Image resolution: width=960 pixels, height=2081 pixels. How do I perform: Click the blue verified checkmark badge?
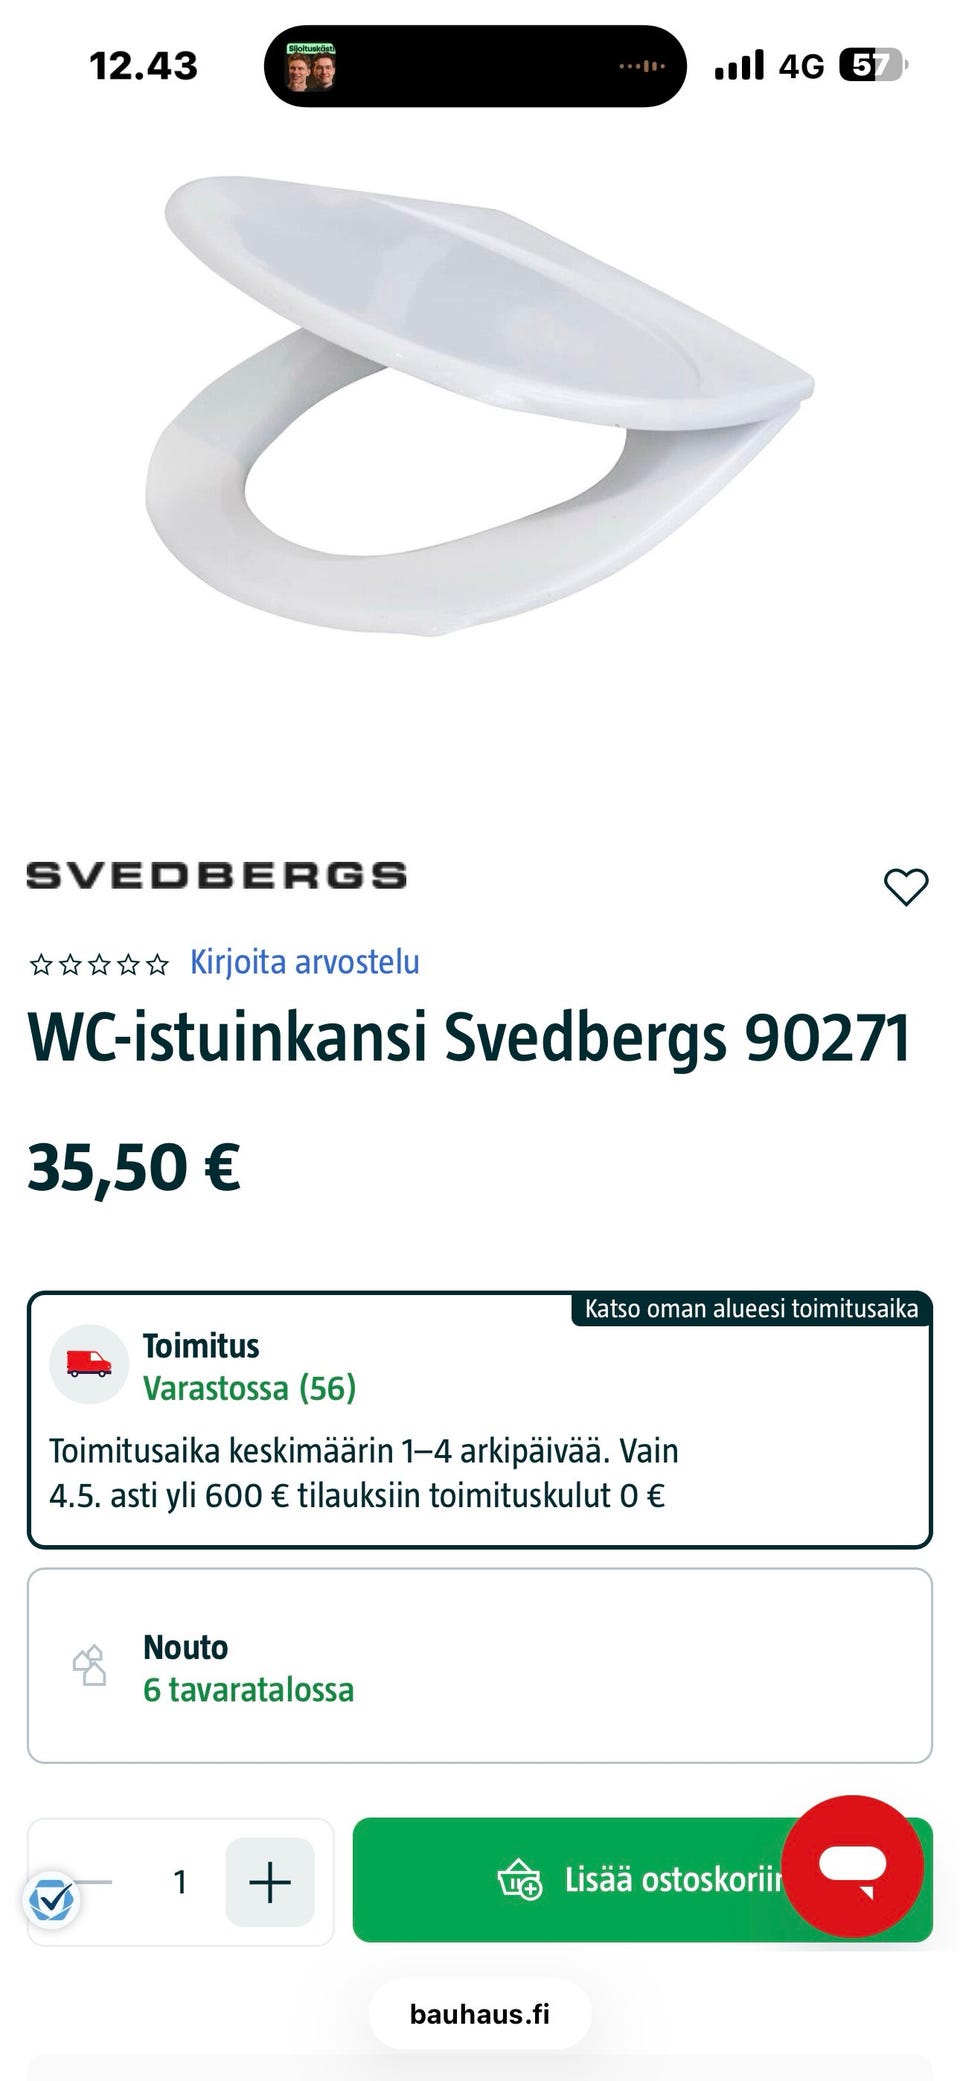coord(51,1899)
